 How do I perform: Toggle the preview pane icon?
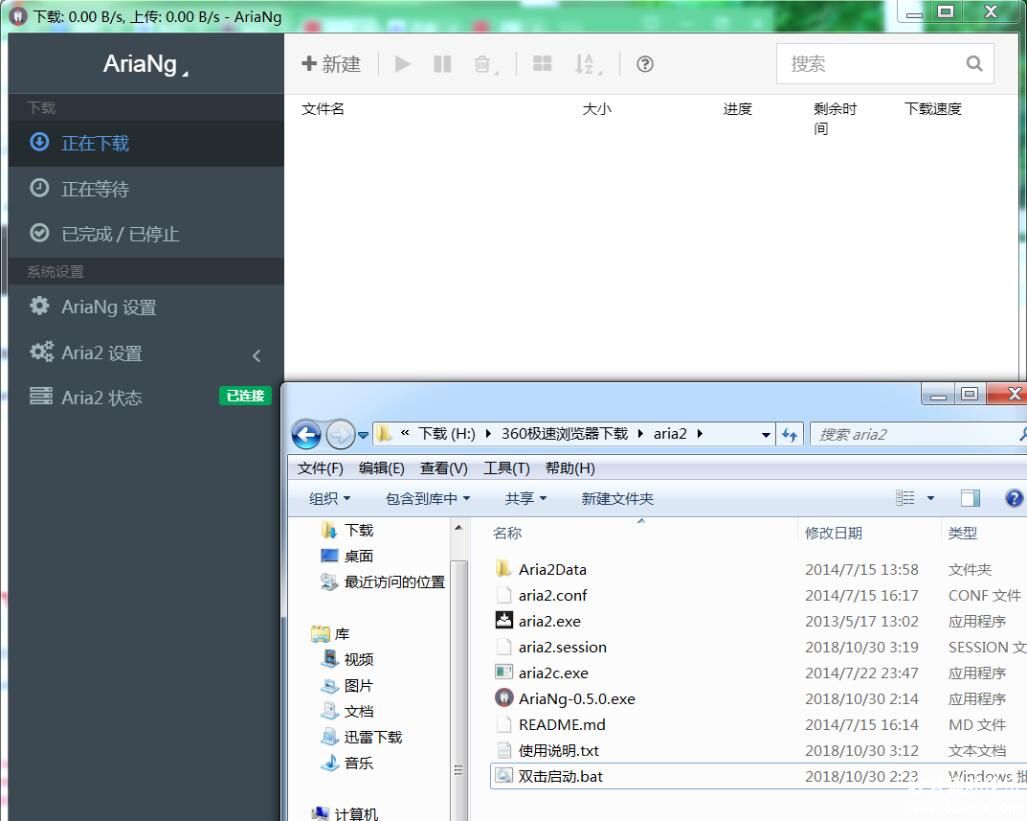[970, 499]
